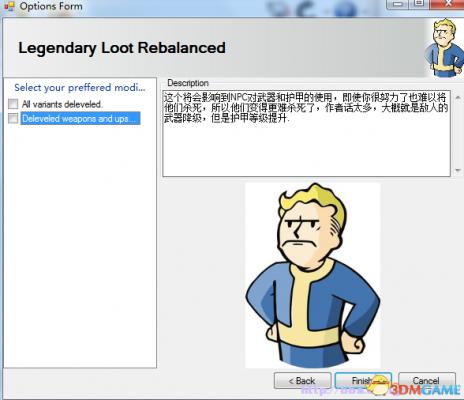The height and width of the screenshot is (400, 464).
Task: Click the small Vault Boy header image
Action: click(x=445, y=48)
